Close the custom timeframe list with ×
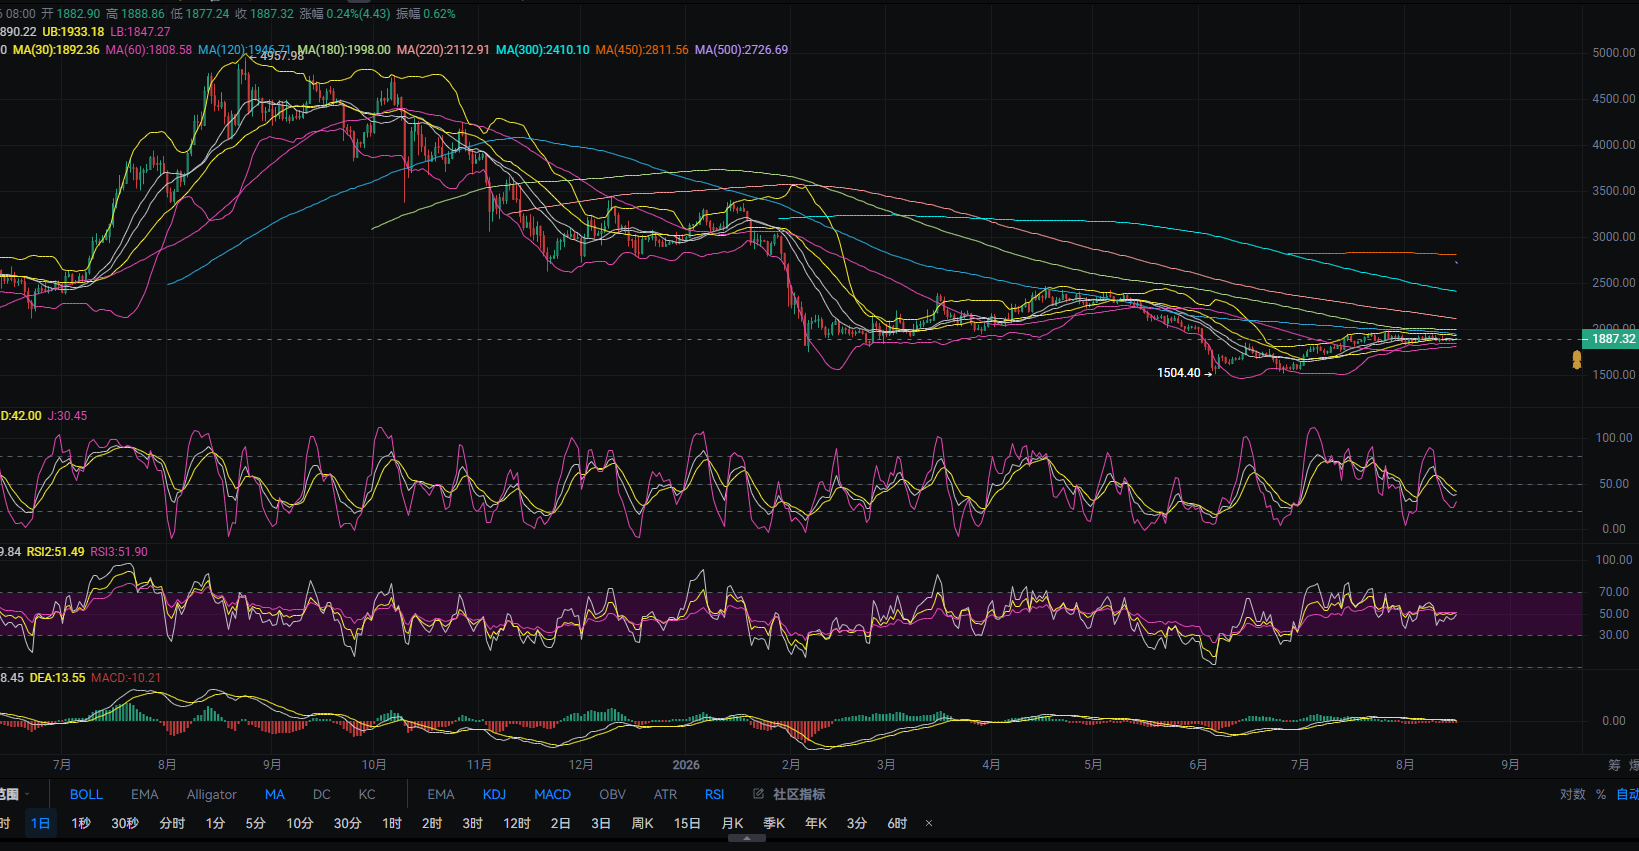 coord(929,823)
